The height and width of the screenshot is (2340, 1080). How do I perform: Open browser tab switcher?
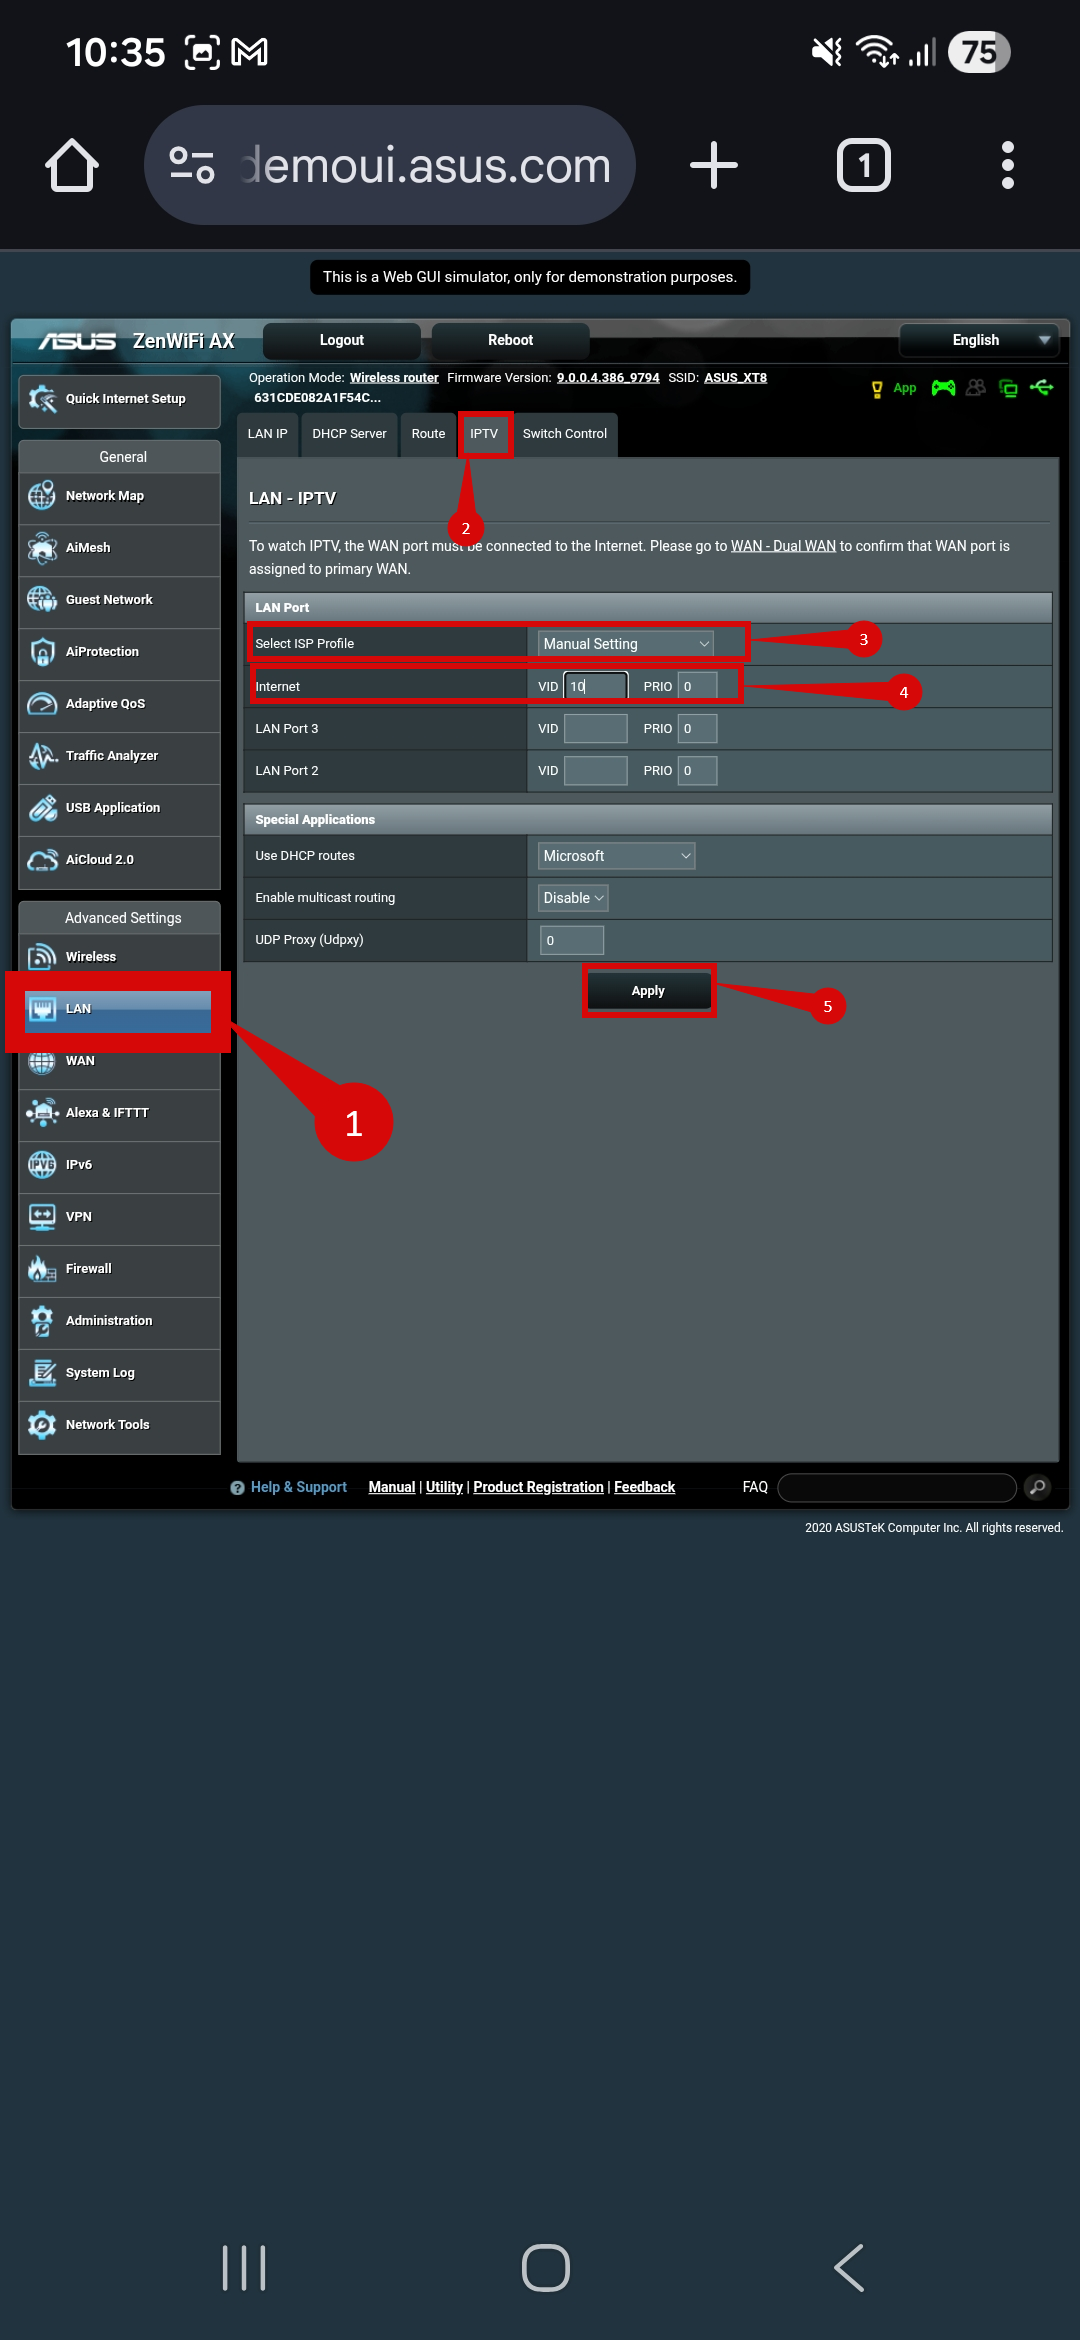pos(864,165)
